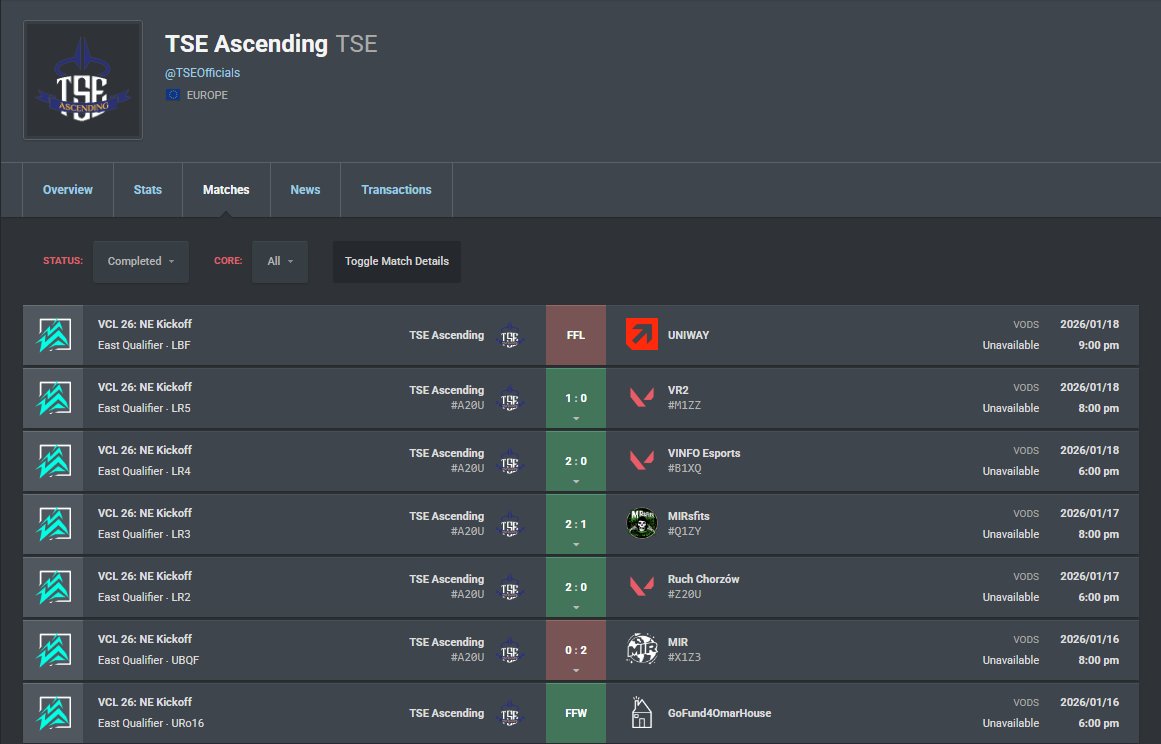Click the MIR team logo
Viewport: 1161px width, 744px height.
coord(641,649)
